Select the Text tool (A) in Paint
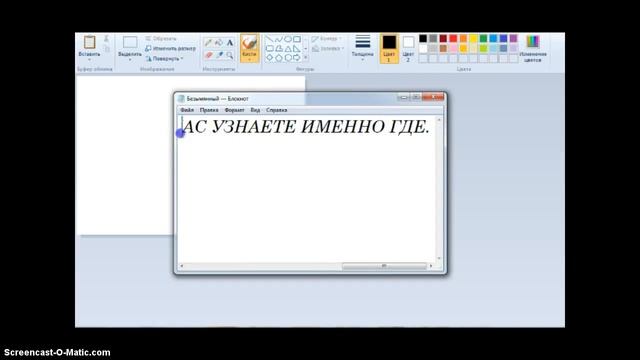This screenshot has height=360, width=640. click(230, 42)
